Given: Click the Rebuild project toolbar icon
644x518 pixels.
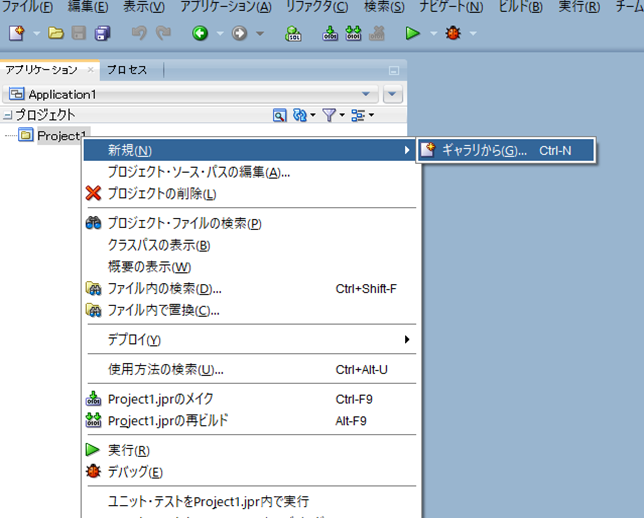Looking at the screenshot, I should point(353,34).
